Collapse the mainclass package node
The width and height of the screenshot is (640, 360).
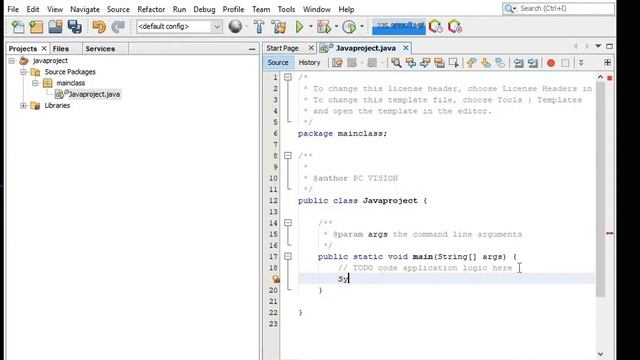pos(36,83)
